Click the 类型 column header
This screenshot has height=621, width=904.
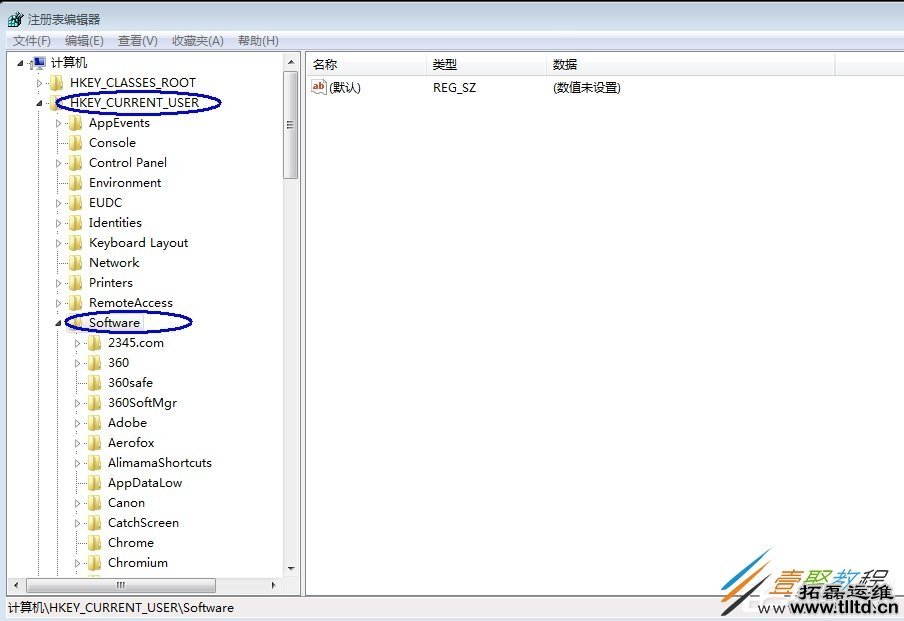pyautogui.click(x=446, y=64)
